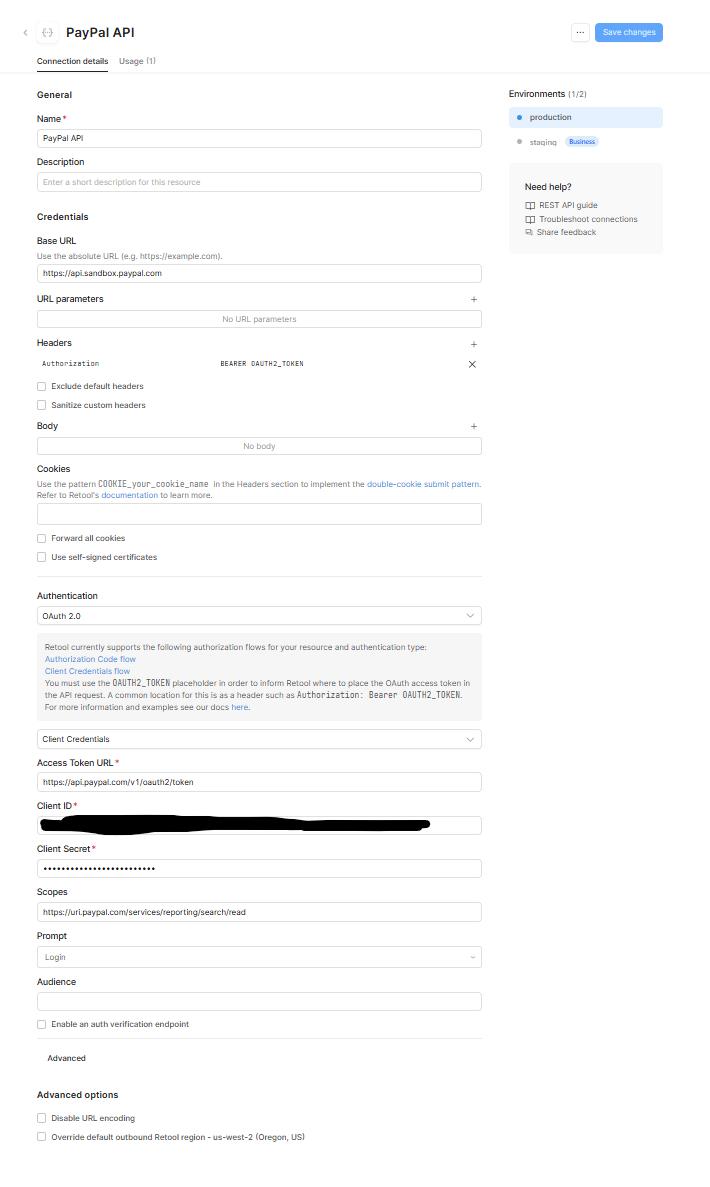Remove the Authorization header with X icon

[x=472, y=364]
